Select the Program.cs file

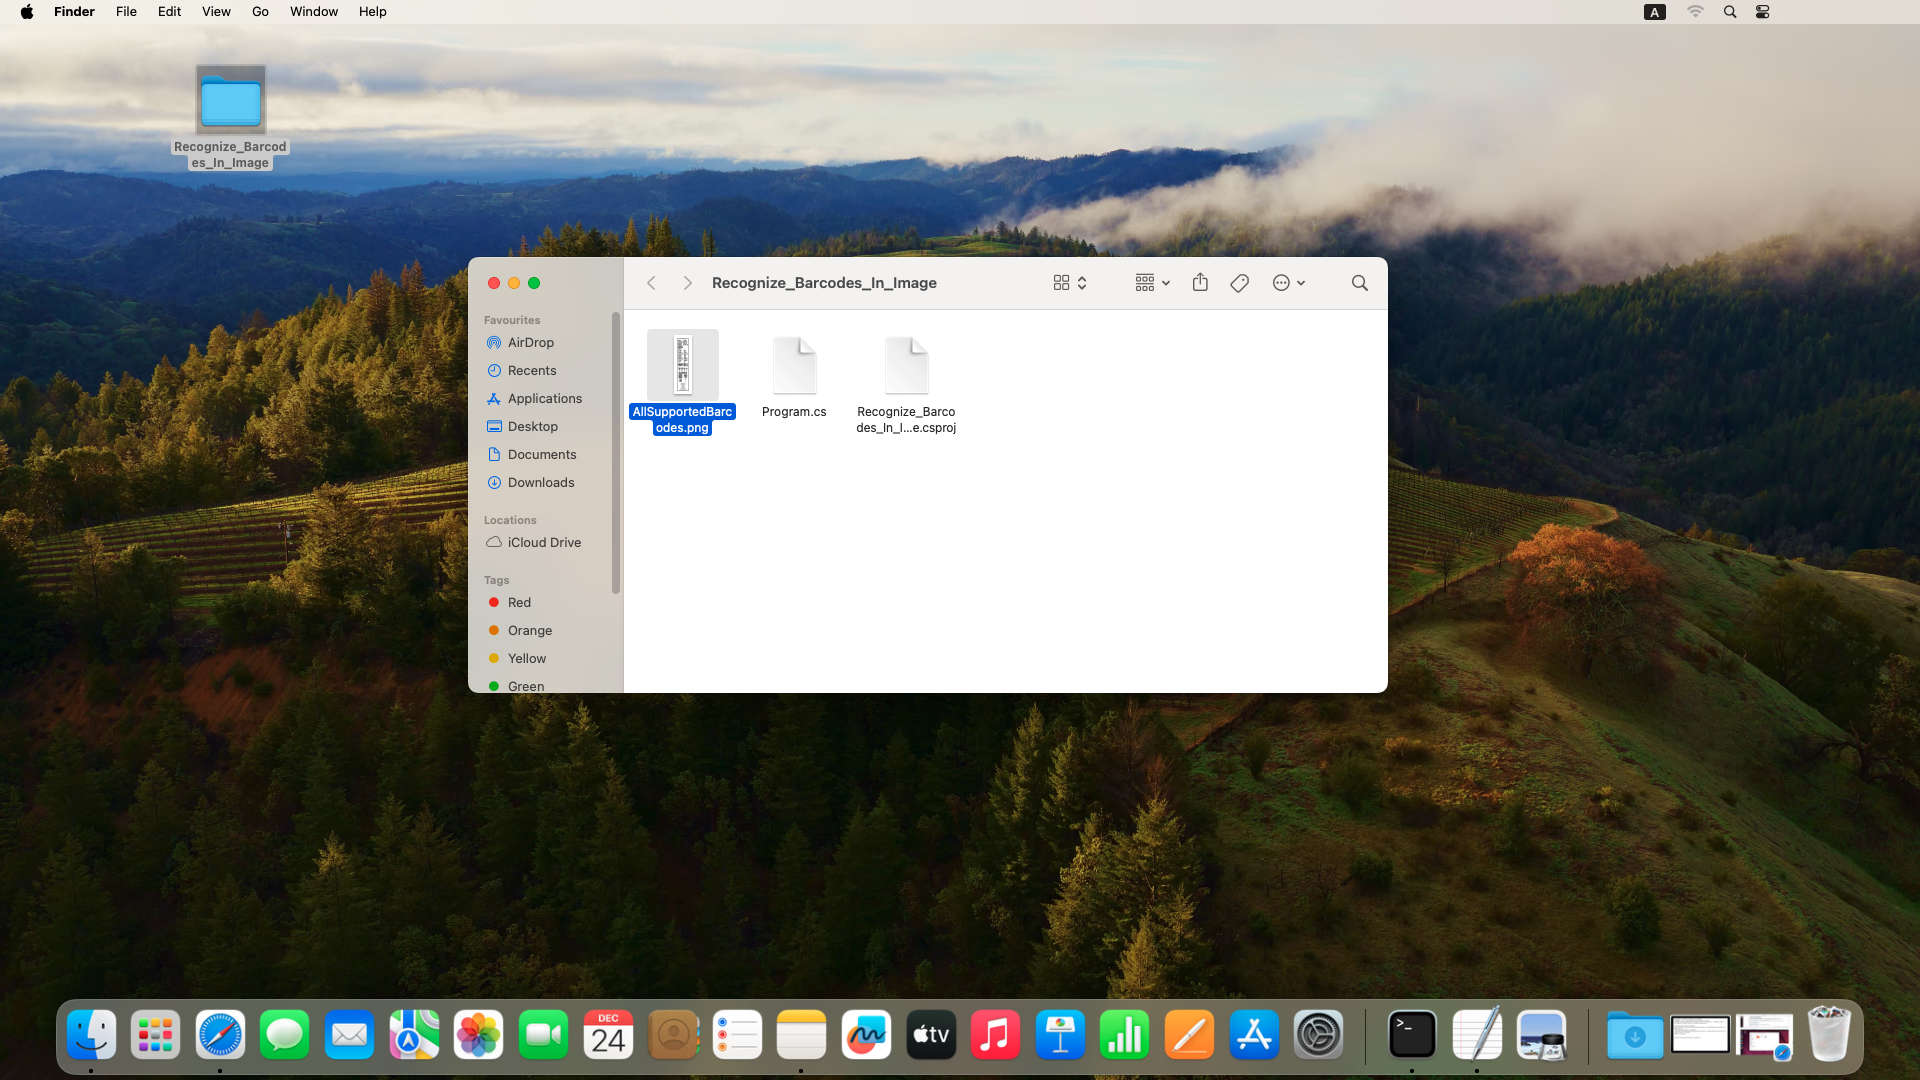794,368
